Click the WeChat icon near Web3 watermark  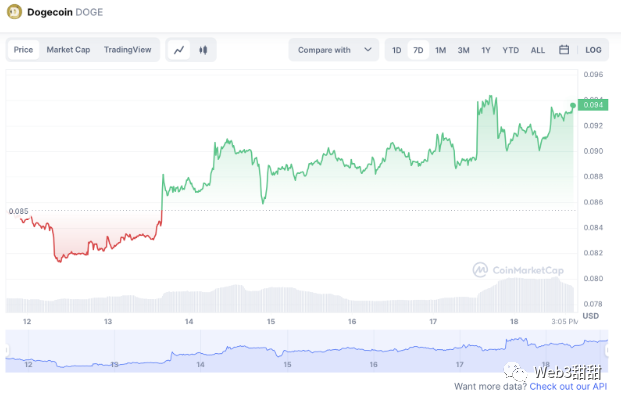click(x=515, y=372)
